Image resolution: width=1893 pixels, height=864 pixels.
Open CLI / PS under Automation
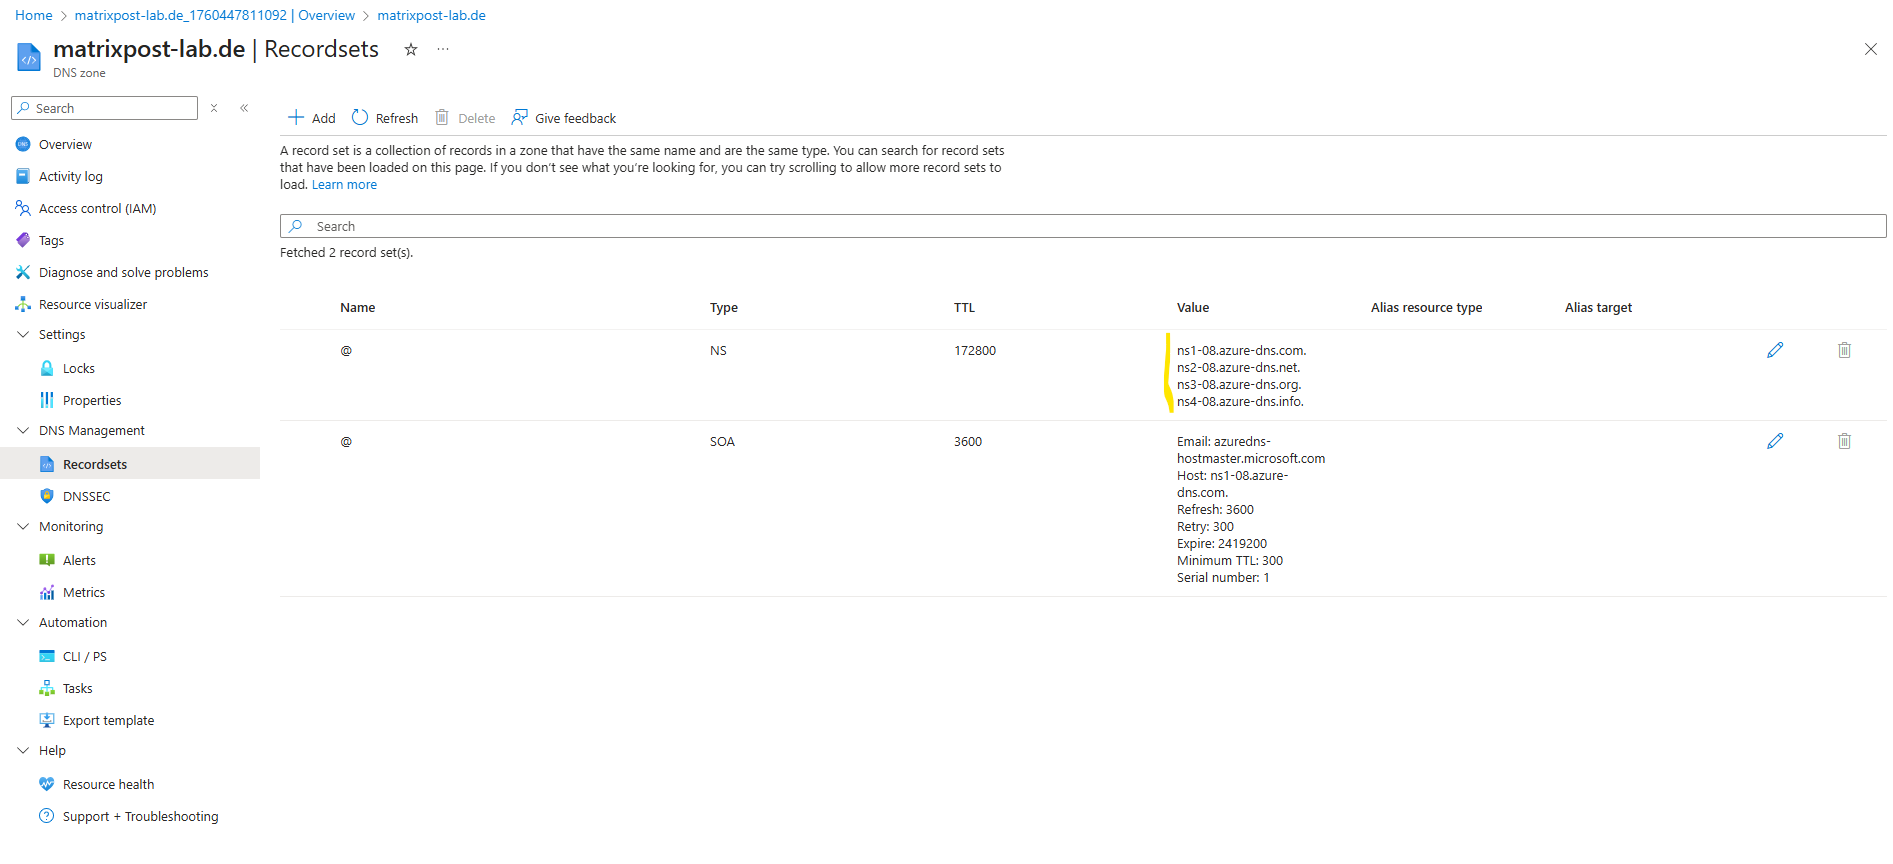[85, 657]
